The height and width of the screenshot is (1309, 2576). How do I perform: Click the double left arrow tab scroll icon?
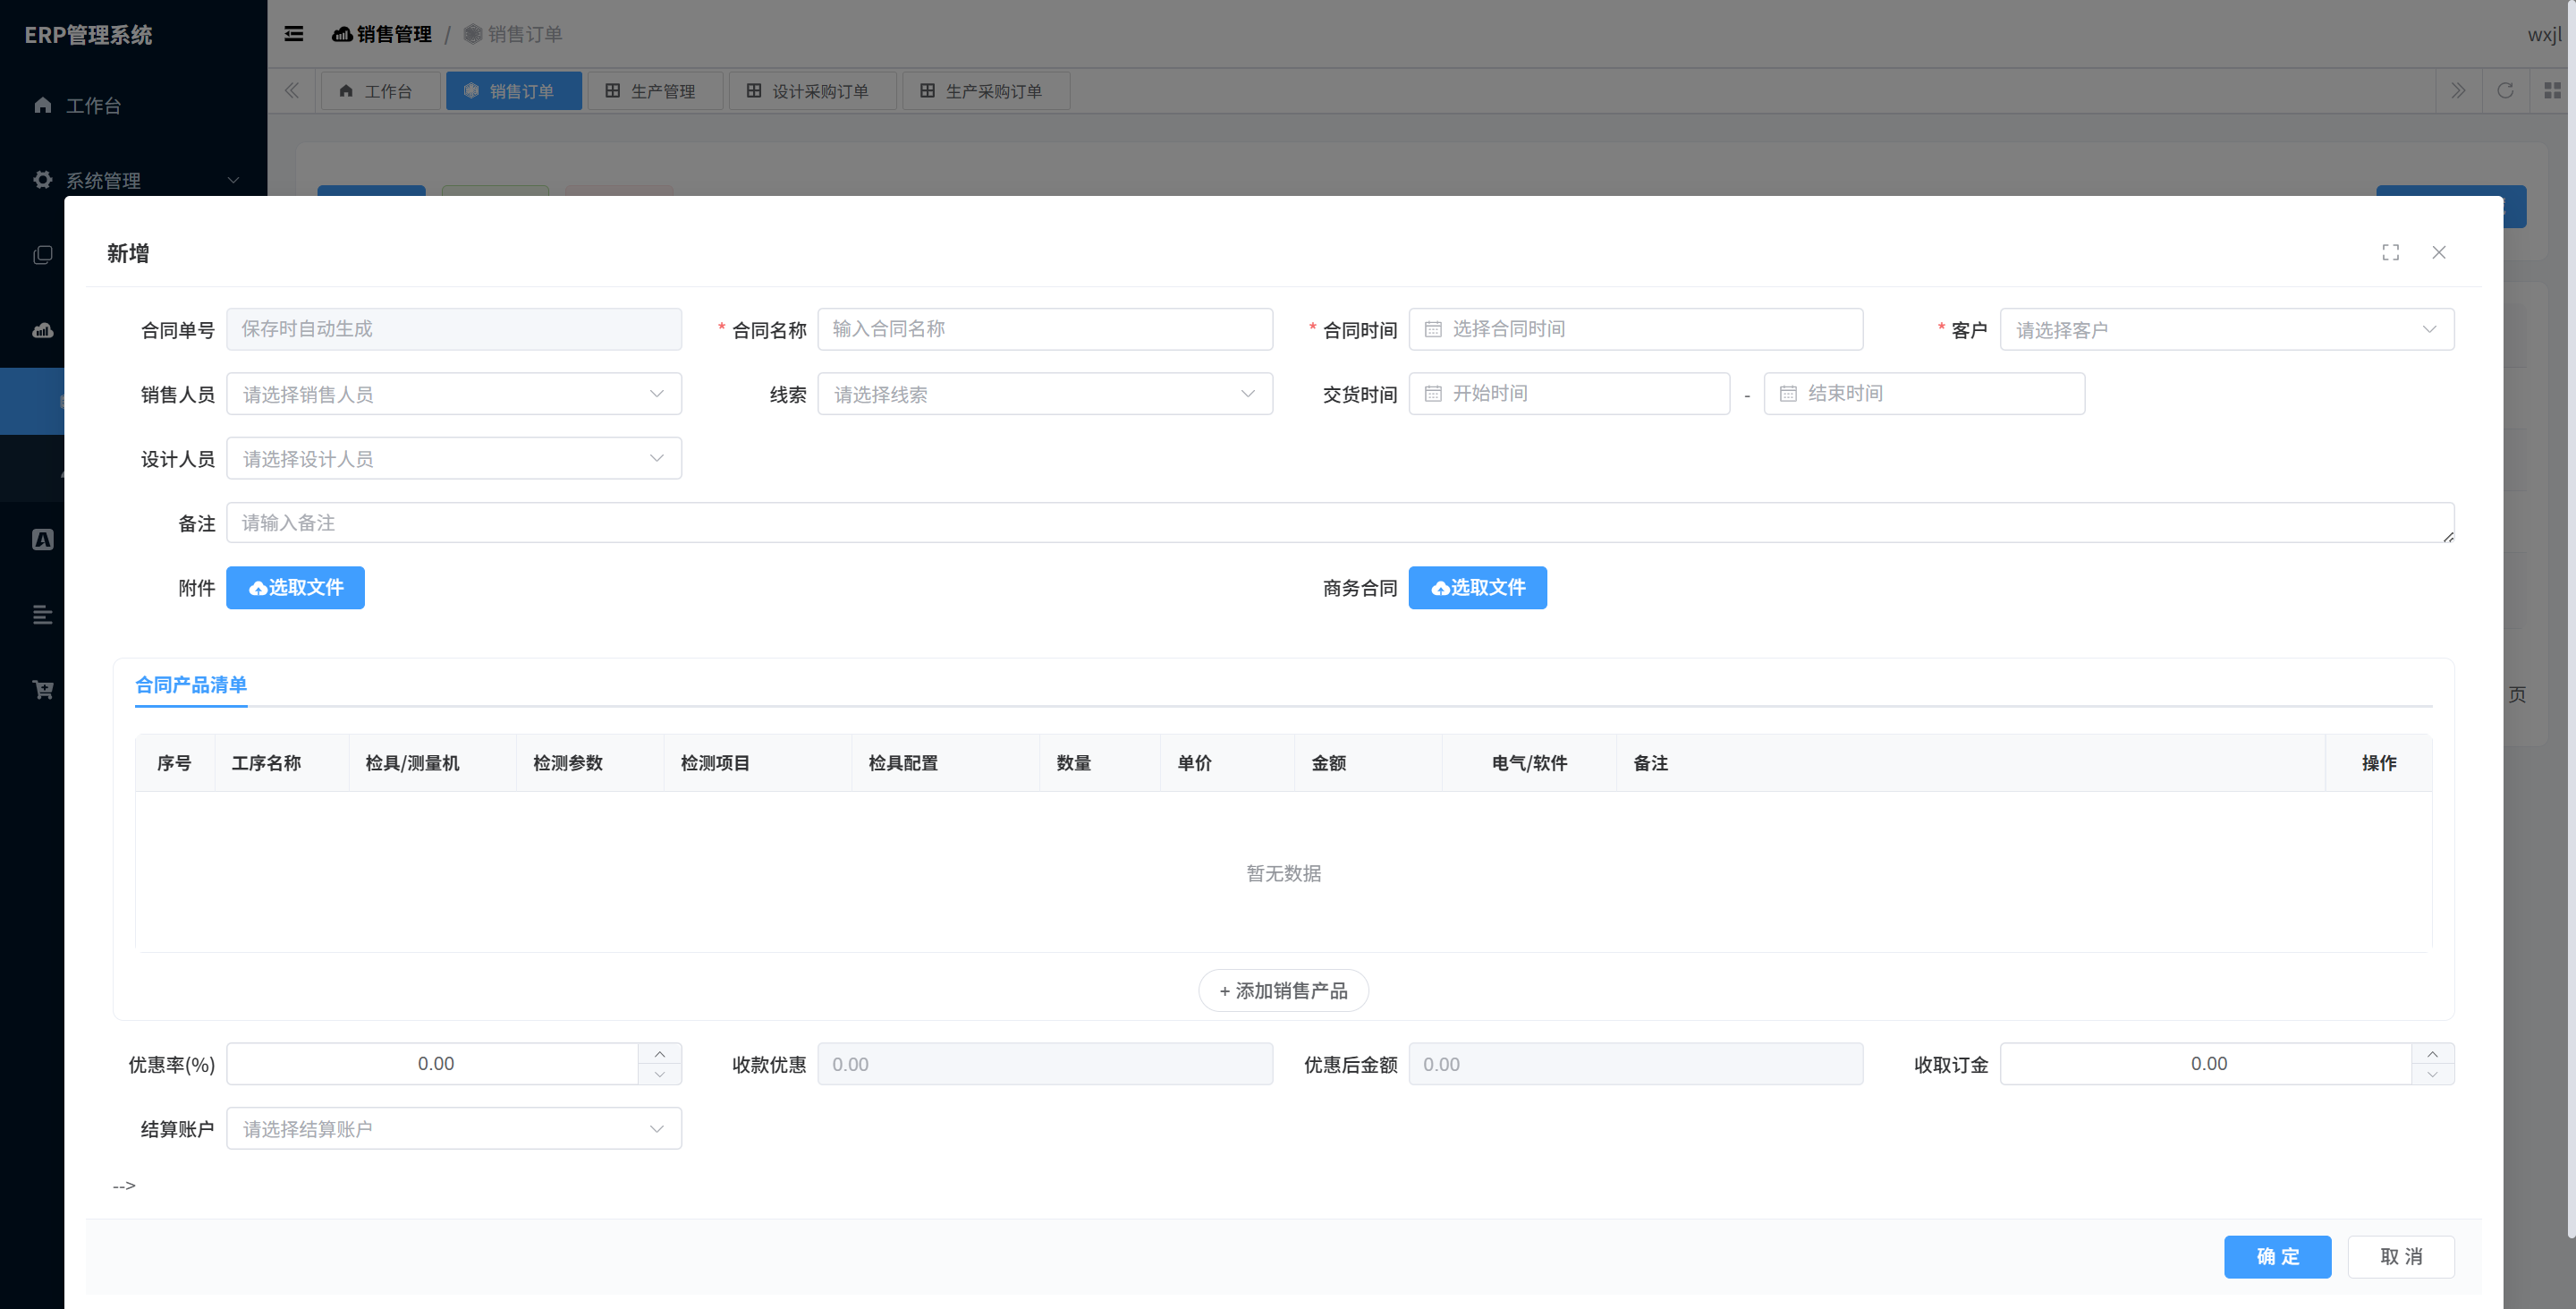click(x=292, y=91)
